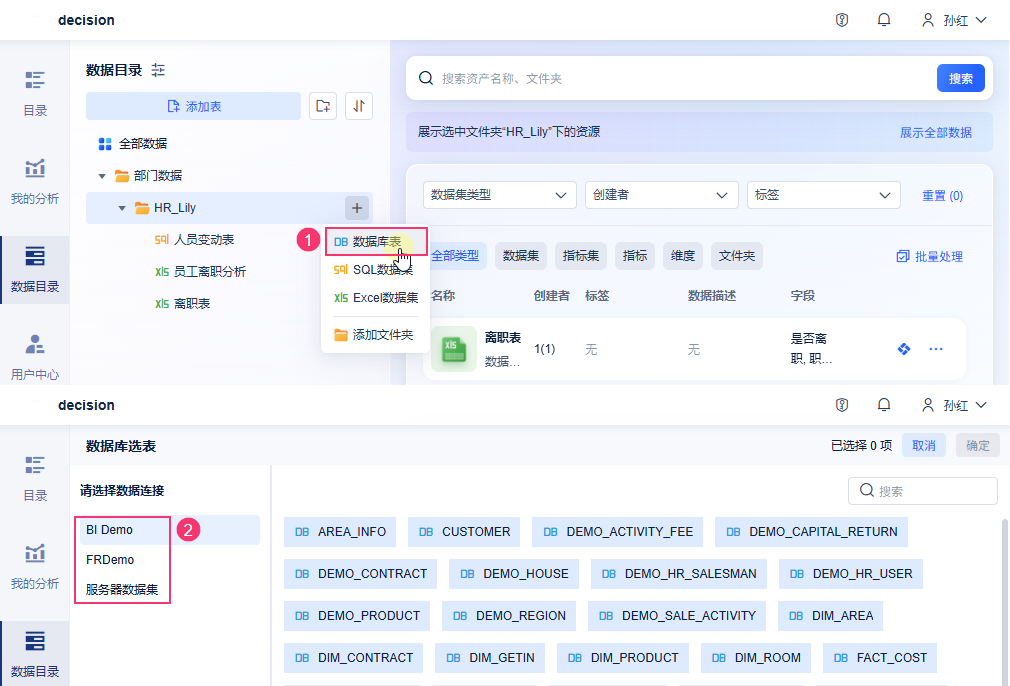Open the notification bell in top header

(x=884, y=20)
